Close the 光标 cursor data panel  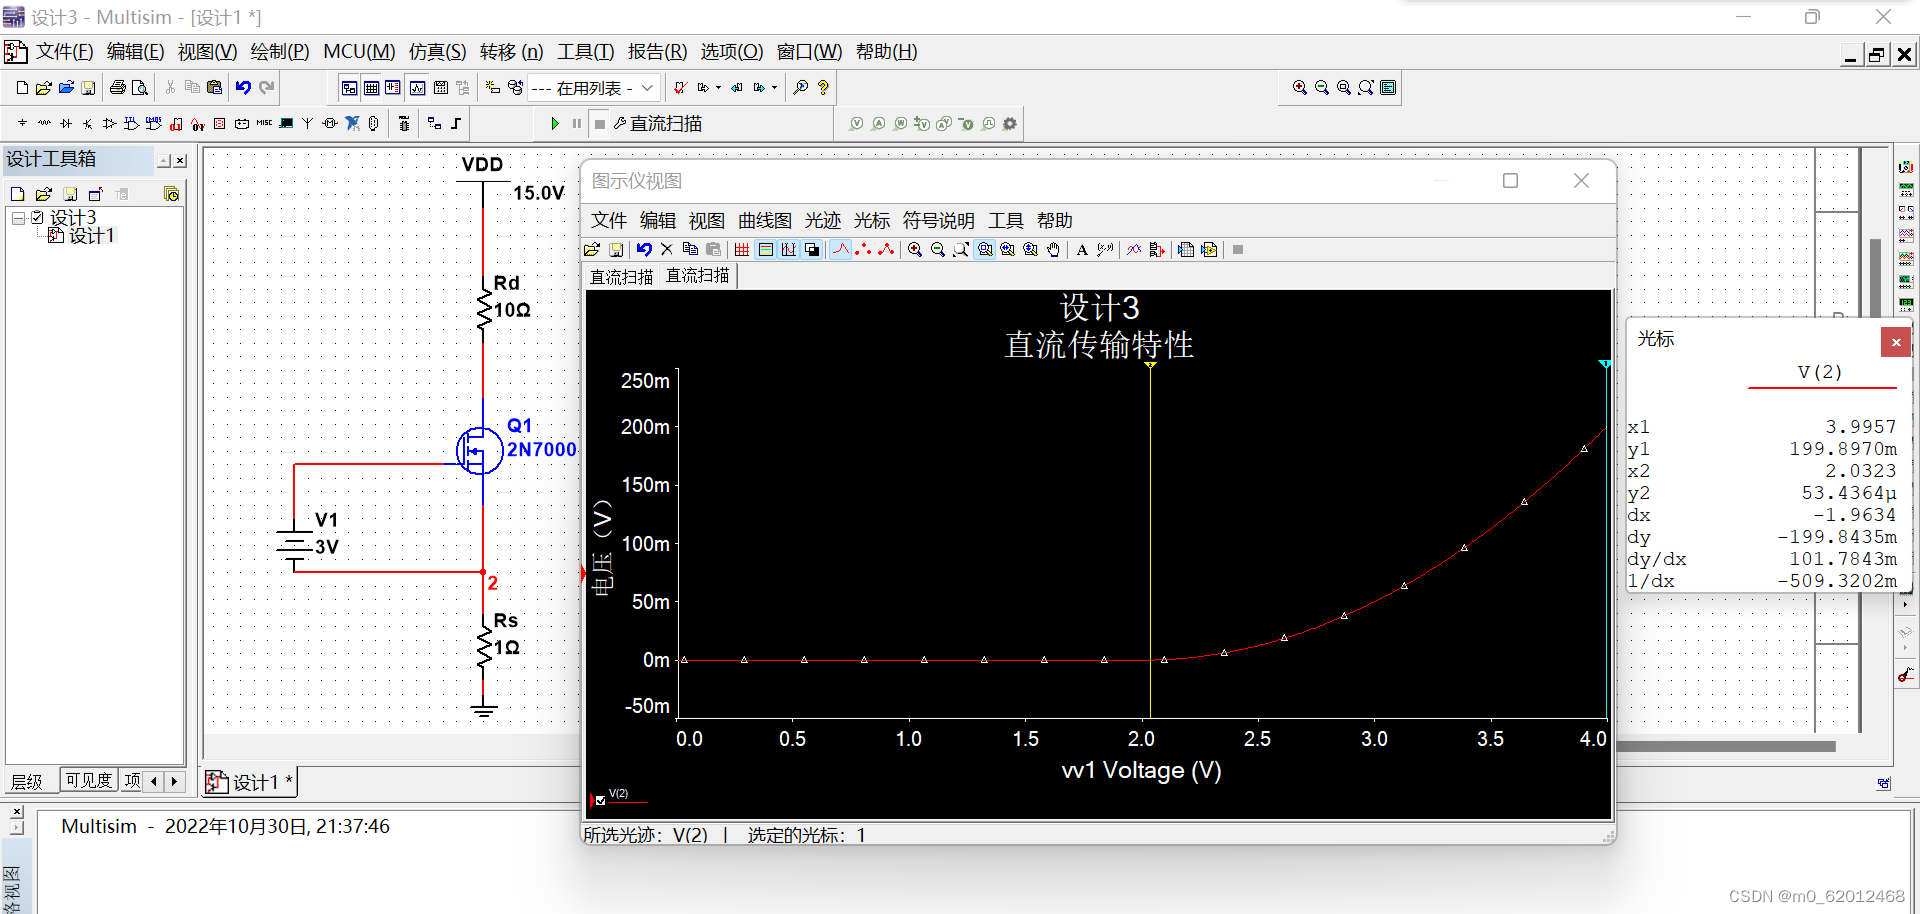1895,342
